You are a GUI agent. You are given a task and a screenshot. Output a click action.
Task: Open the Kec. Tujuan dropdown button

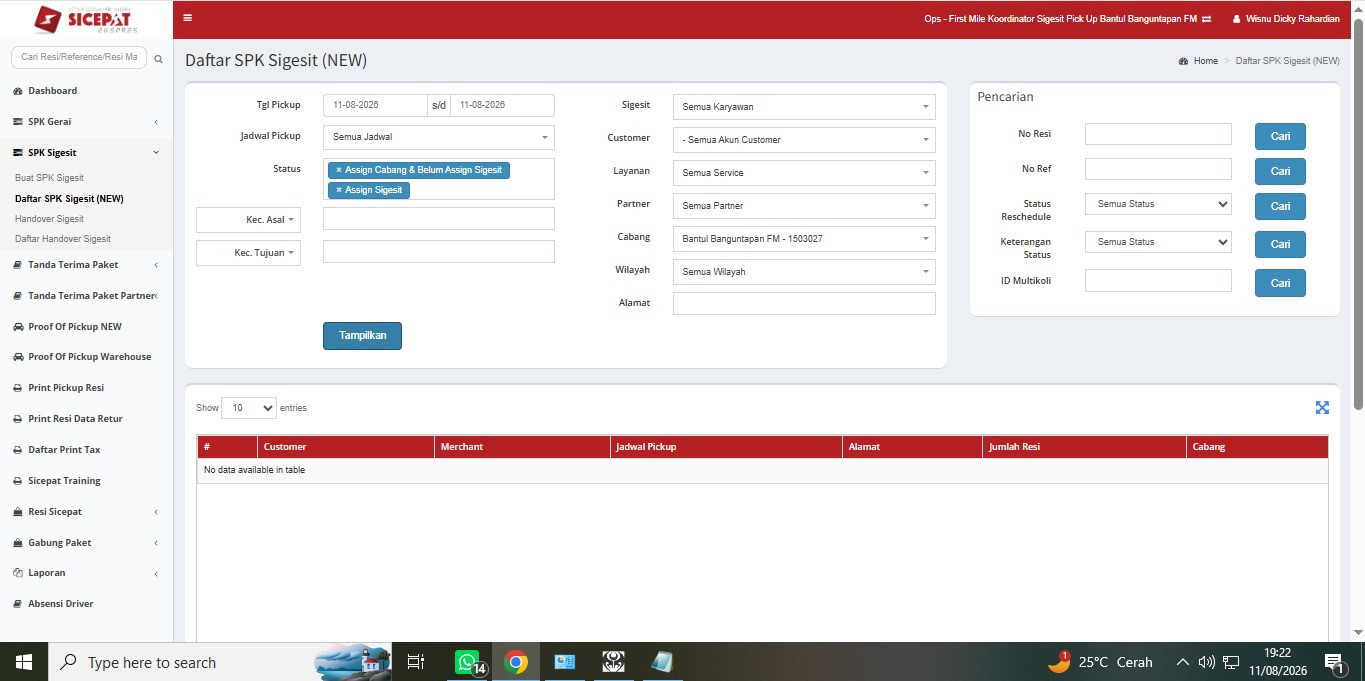tap(248, 253)
